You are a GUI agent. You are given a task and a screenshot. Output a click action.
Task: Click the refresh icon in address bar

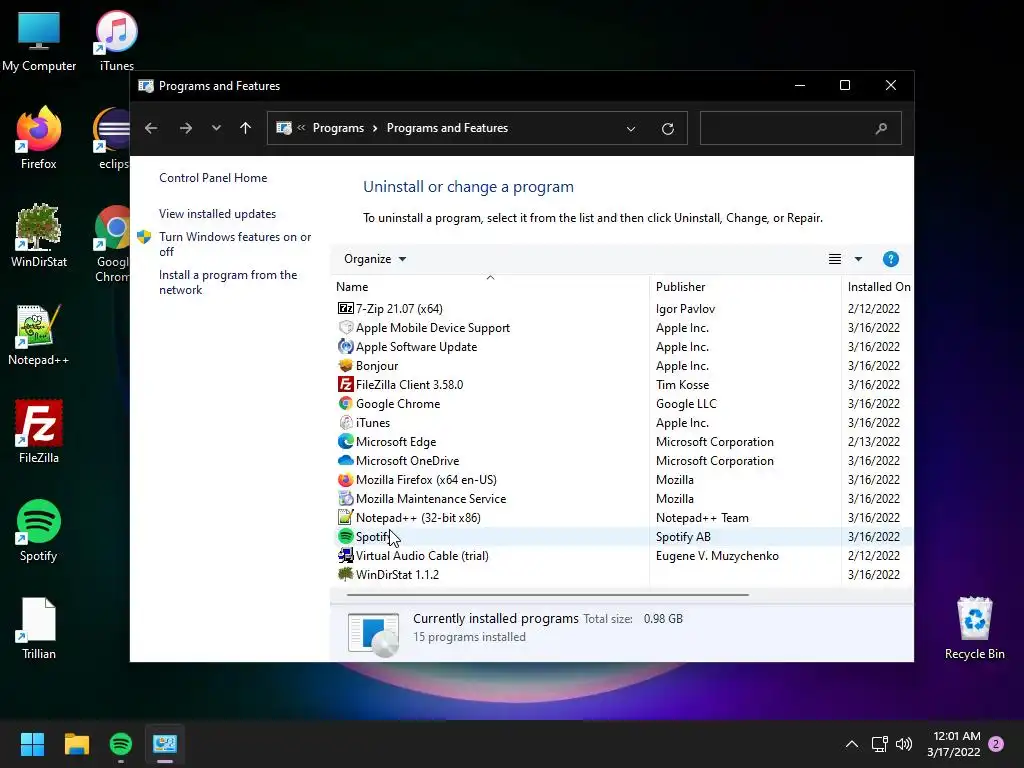[x=667, y=129]
